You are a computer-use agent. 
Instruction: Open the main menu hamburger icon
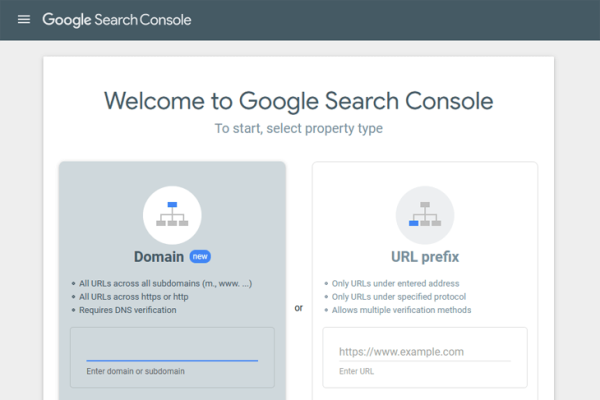coord(24,20)
